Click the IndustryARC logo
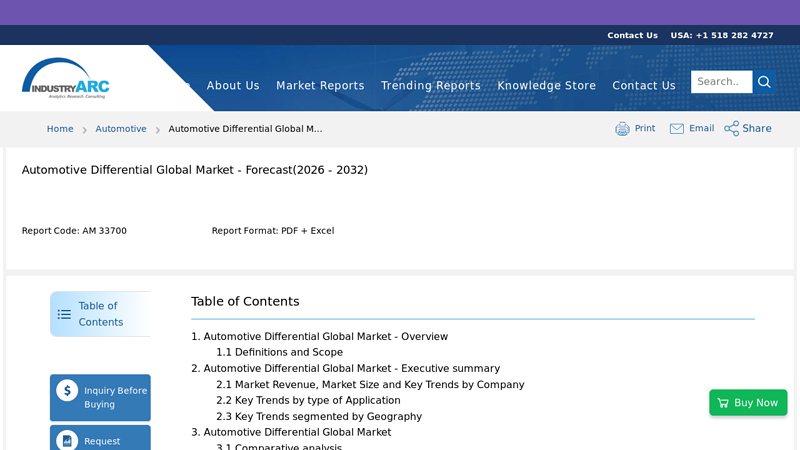This screenshot has width=800, height=450. point(65,78)
